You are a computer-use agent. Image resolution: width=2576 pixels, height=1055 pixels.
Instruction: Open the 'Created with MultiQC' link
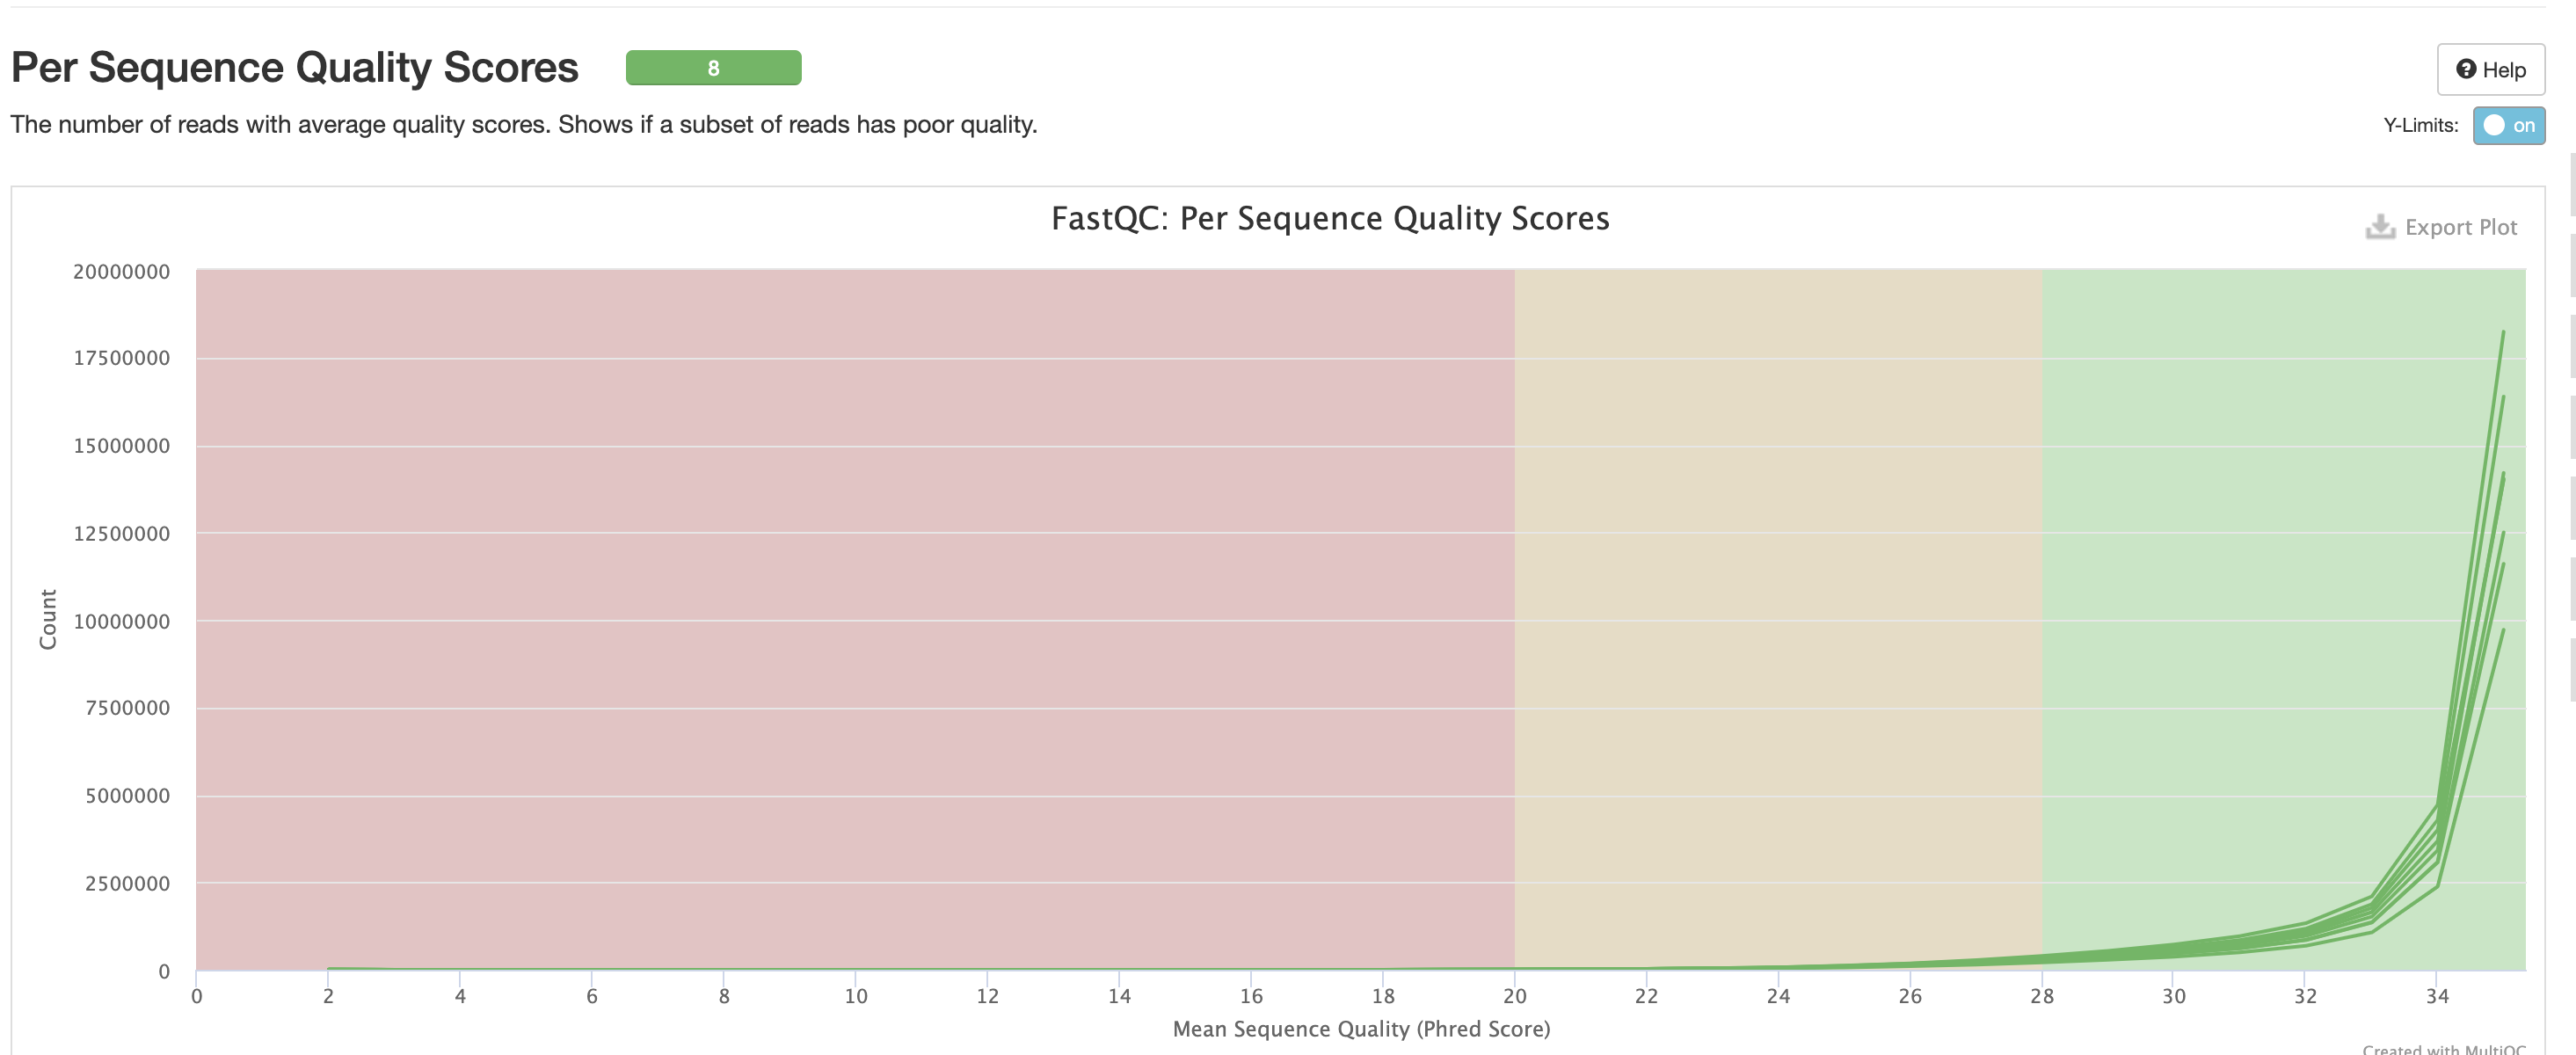pyautogui.click(x=2443, y=1048)
